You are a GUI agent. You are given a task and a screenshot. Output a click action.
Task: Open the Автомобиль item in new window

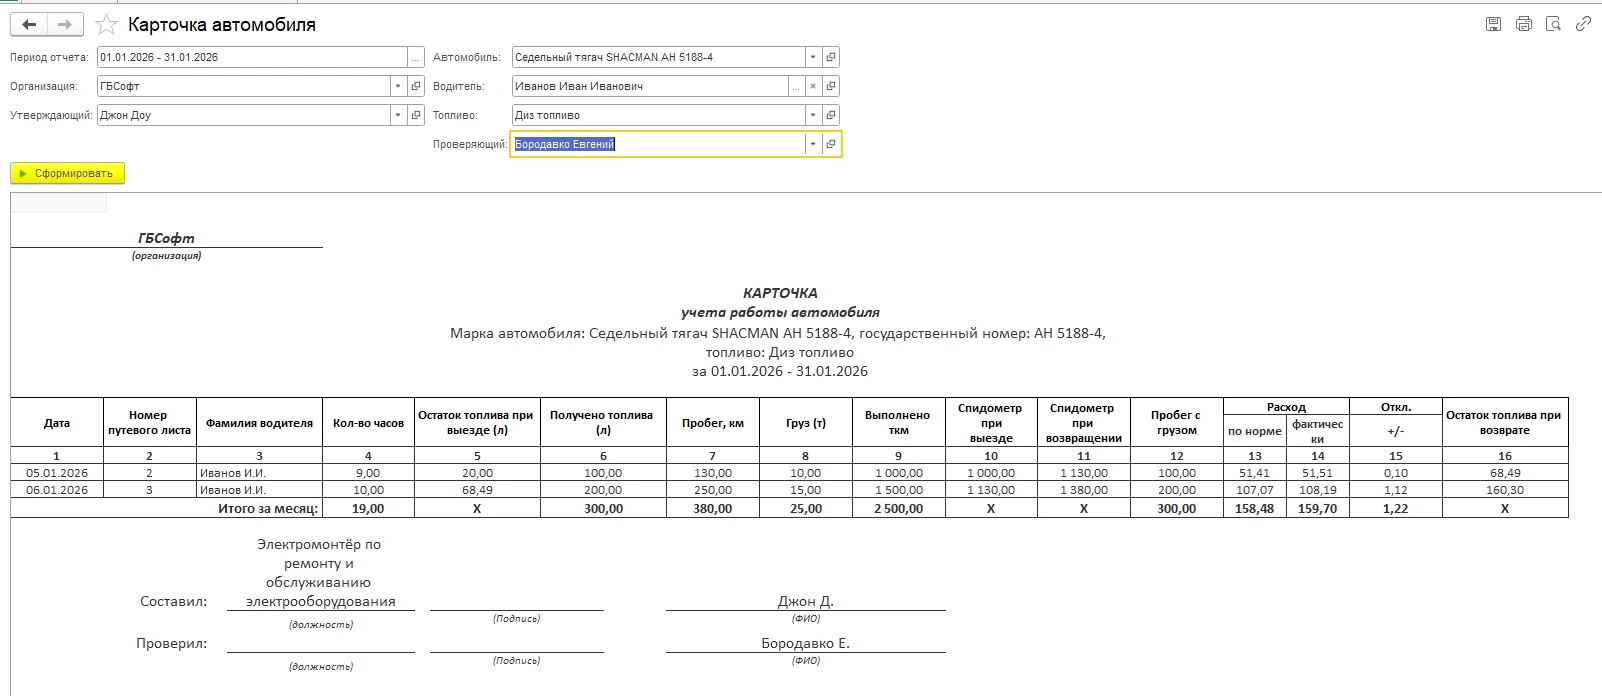(831, 58)
